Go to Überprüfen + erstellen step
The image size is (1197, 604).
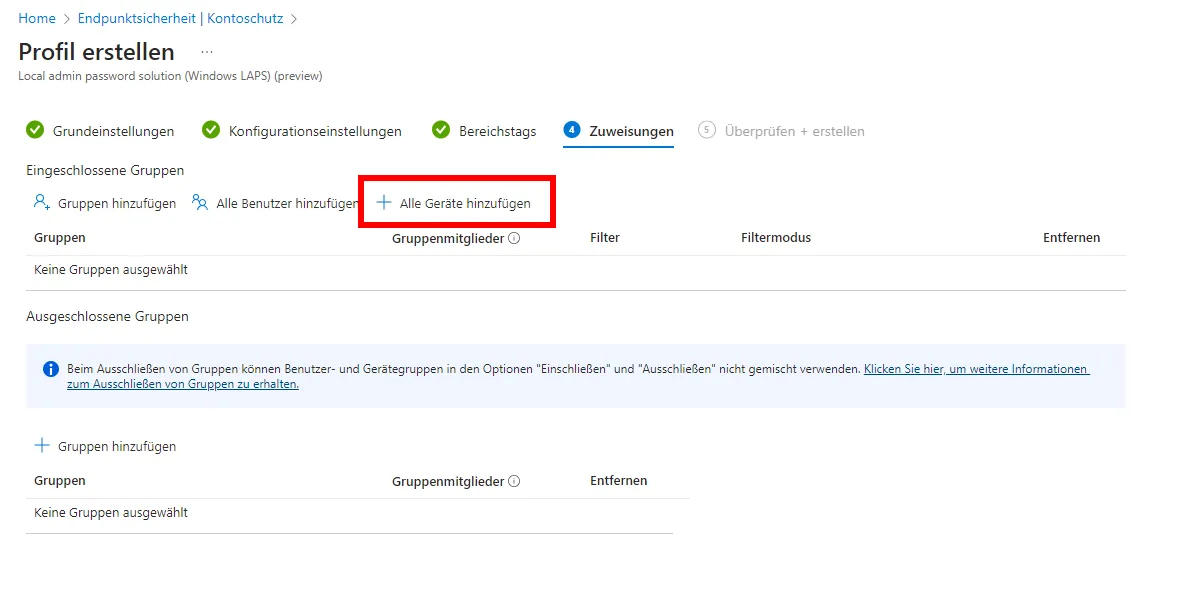click(x=794, y=131)
